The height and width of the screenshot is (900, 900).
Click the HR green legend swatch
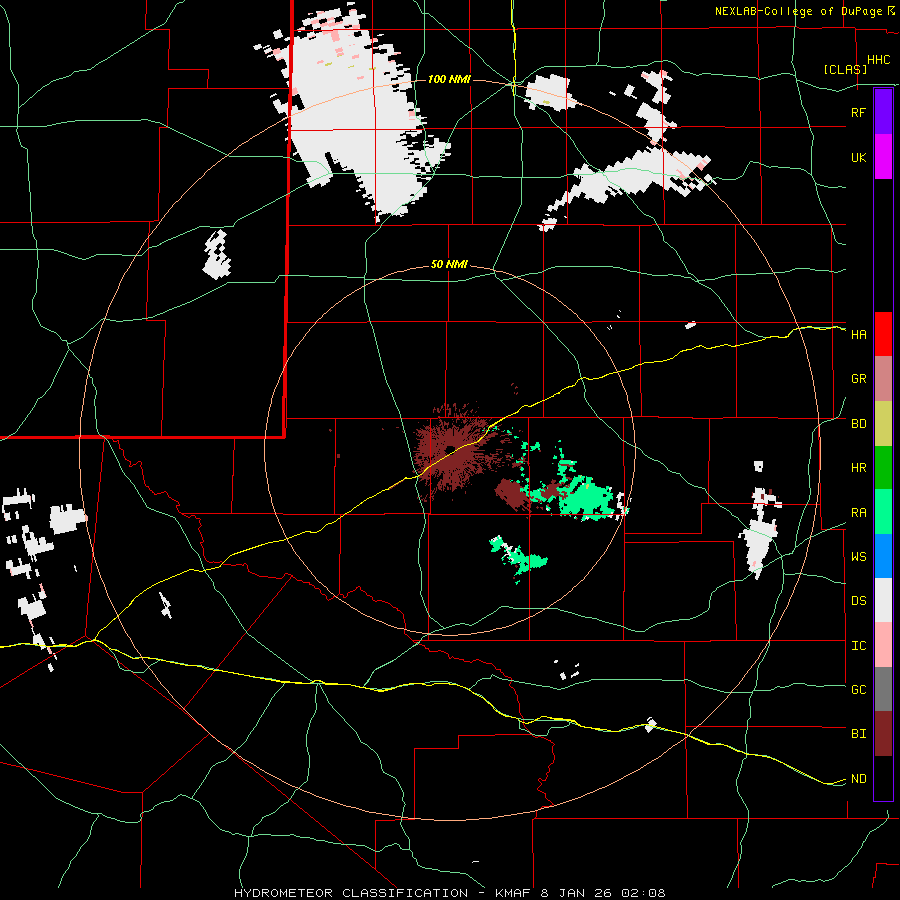point(883,468)
